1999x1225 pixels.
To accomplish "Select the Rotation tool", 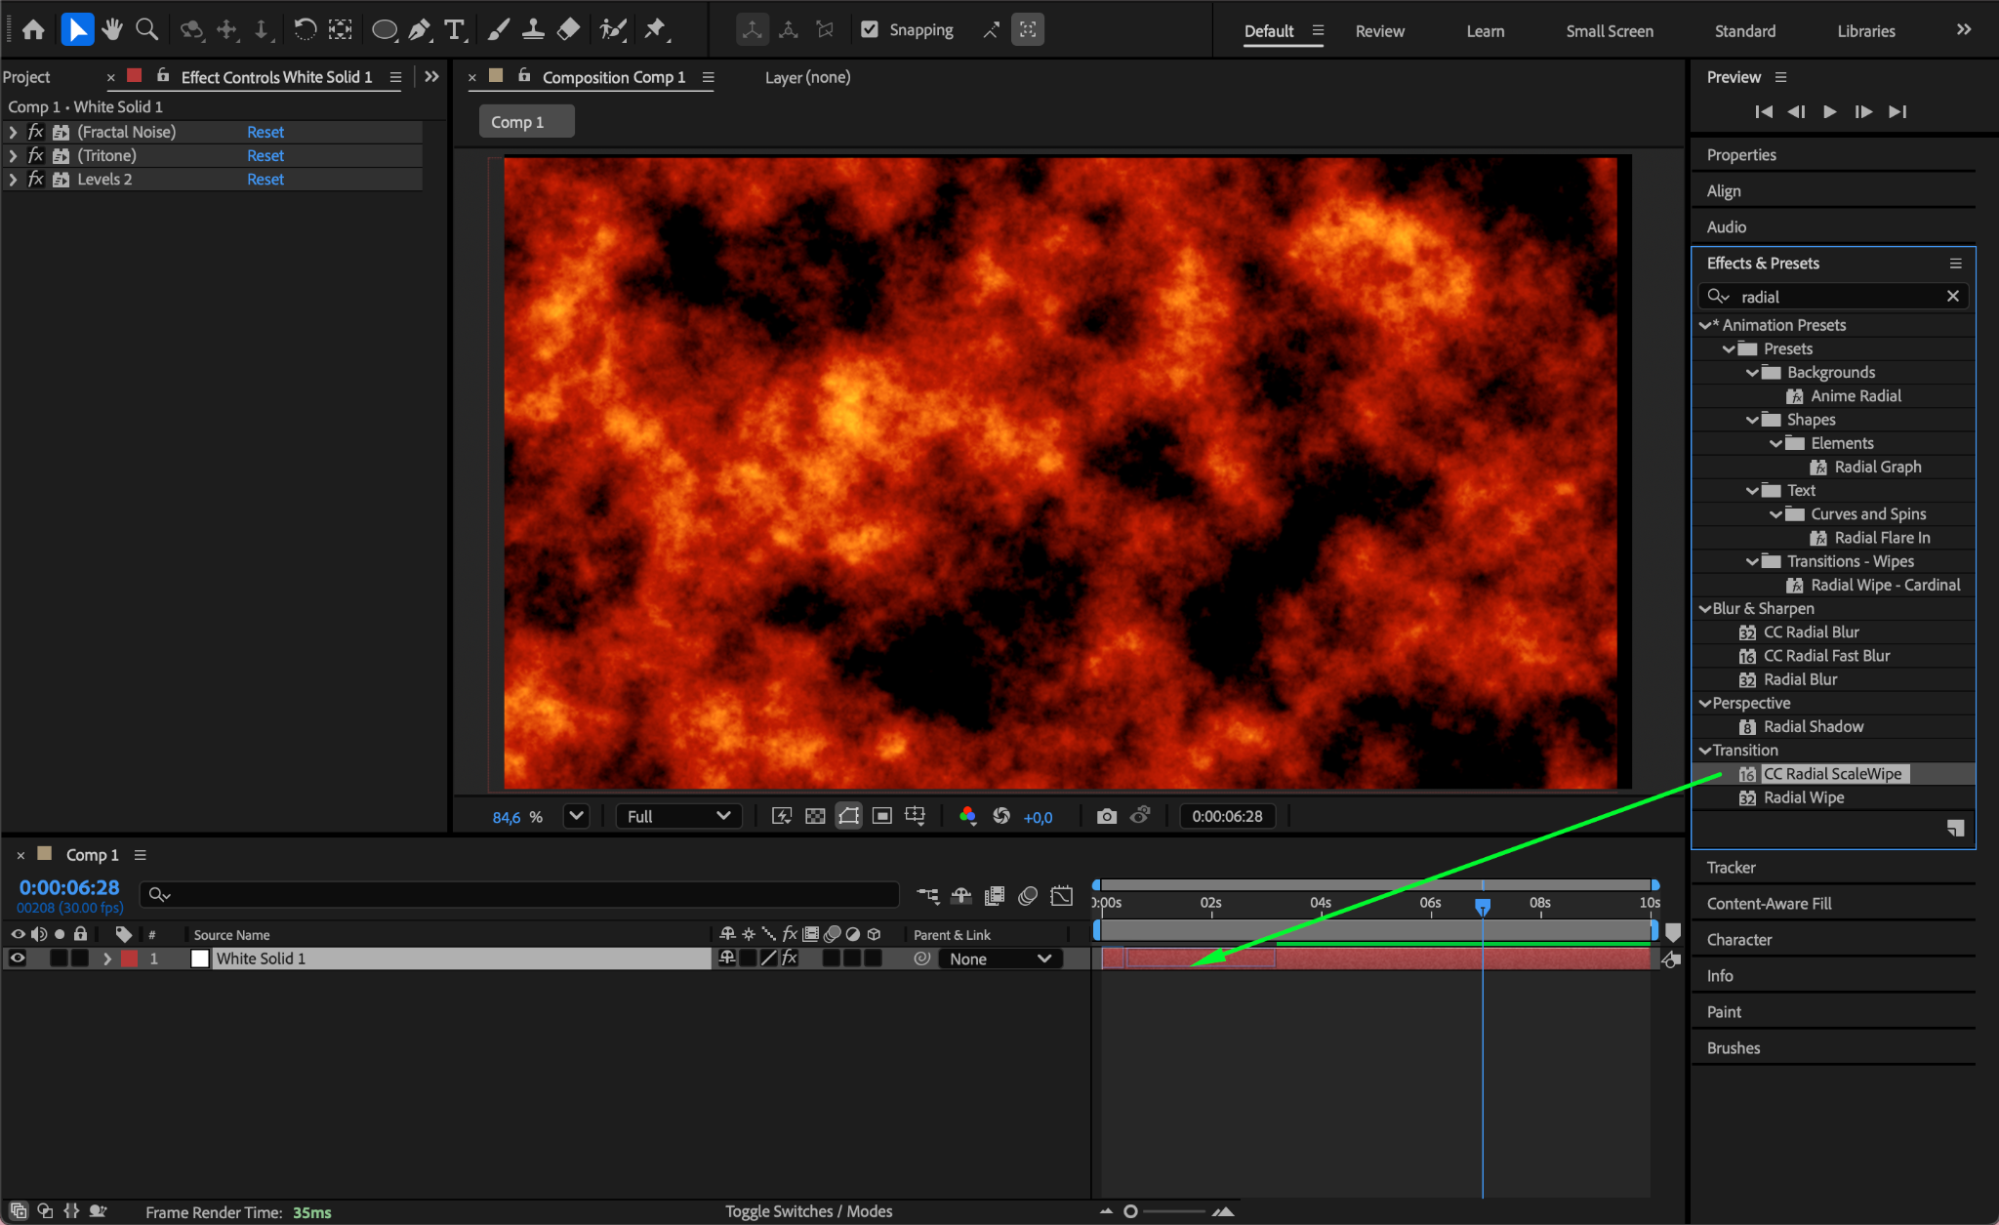I will pos(305,29).
